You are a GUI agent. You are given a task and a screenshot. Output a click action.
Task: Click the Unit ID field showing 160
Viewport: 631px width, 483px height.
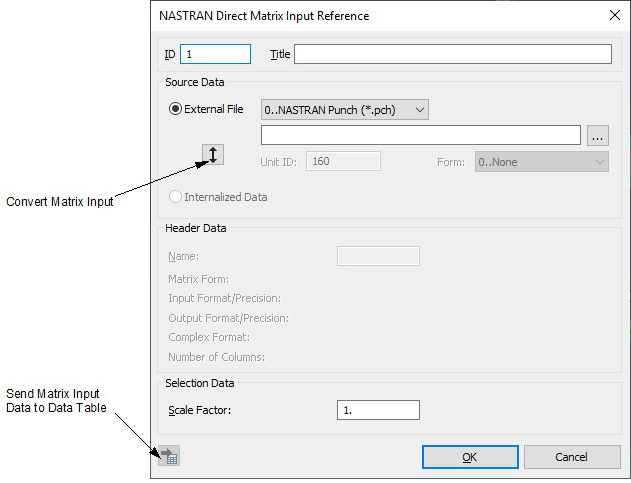[343, 161]
